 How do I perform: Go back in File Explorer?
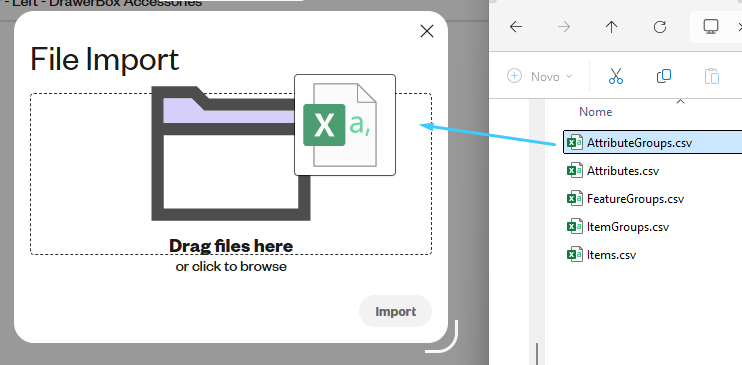[516, 27]
